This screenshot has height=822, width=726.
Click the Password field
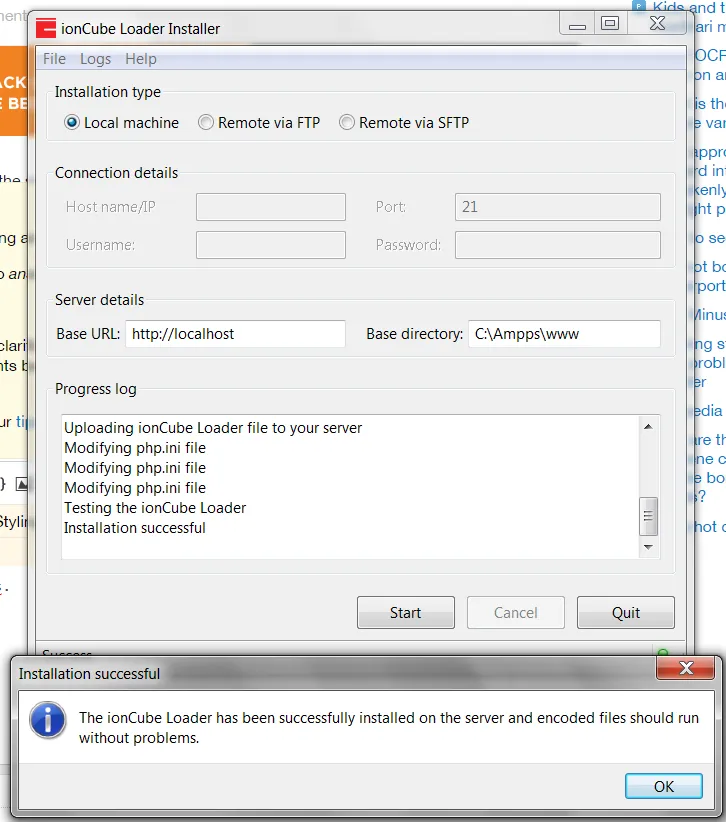pos(558,245)
